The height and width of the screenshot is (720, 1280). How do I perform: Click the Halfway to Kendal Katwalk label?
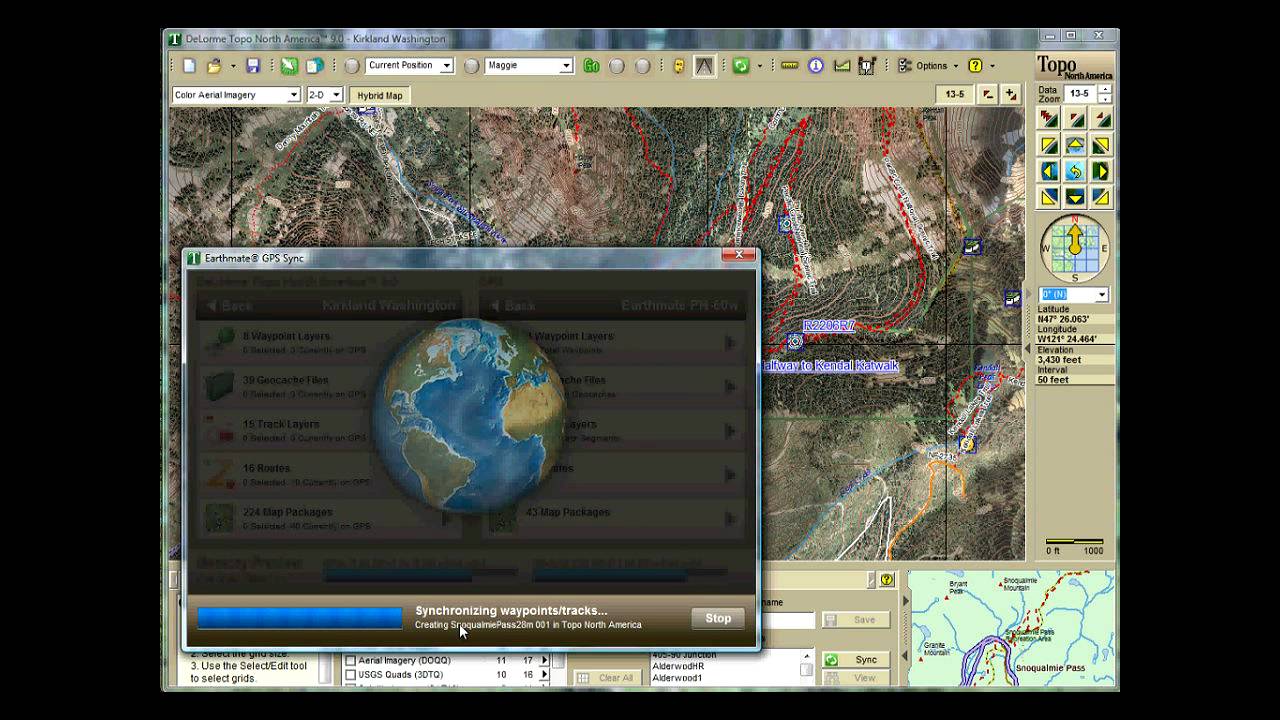click(829, 366)
